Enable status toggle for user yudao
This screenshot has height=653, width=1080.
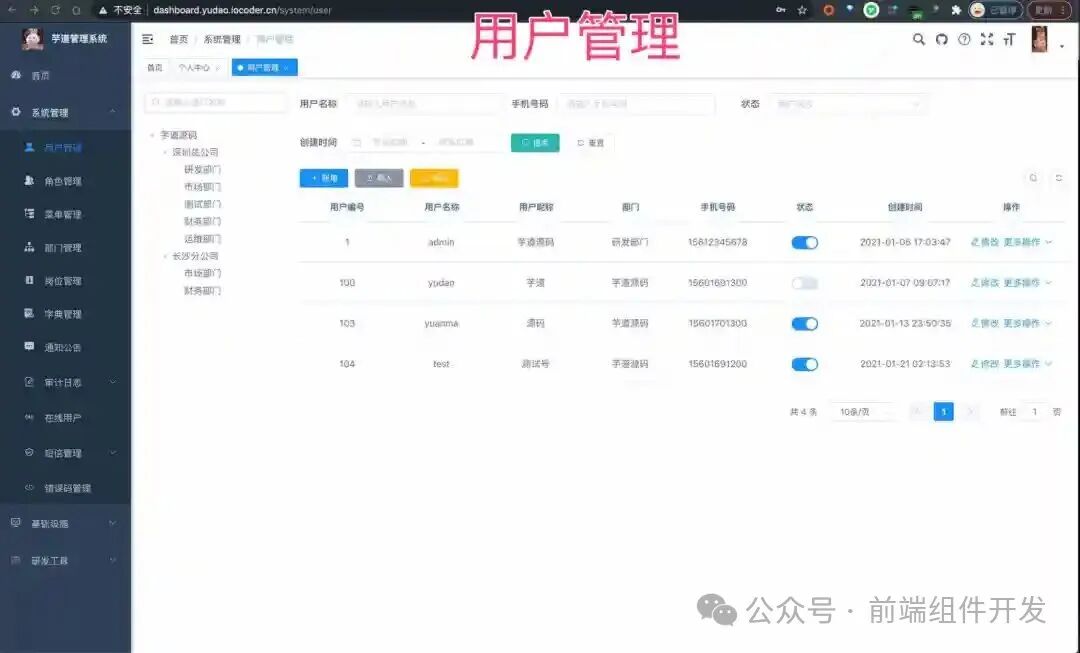[x=805, y=283]
